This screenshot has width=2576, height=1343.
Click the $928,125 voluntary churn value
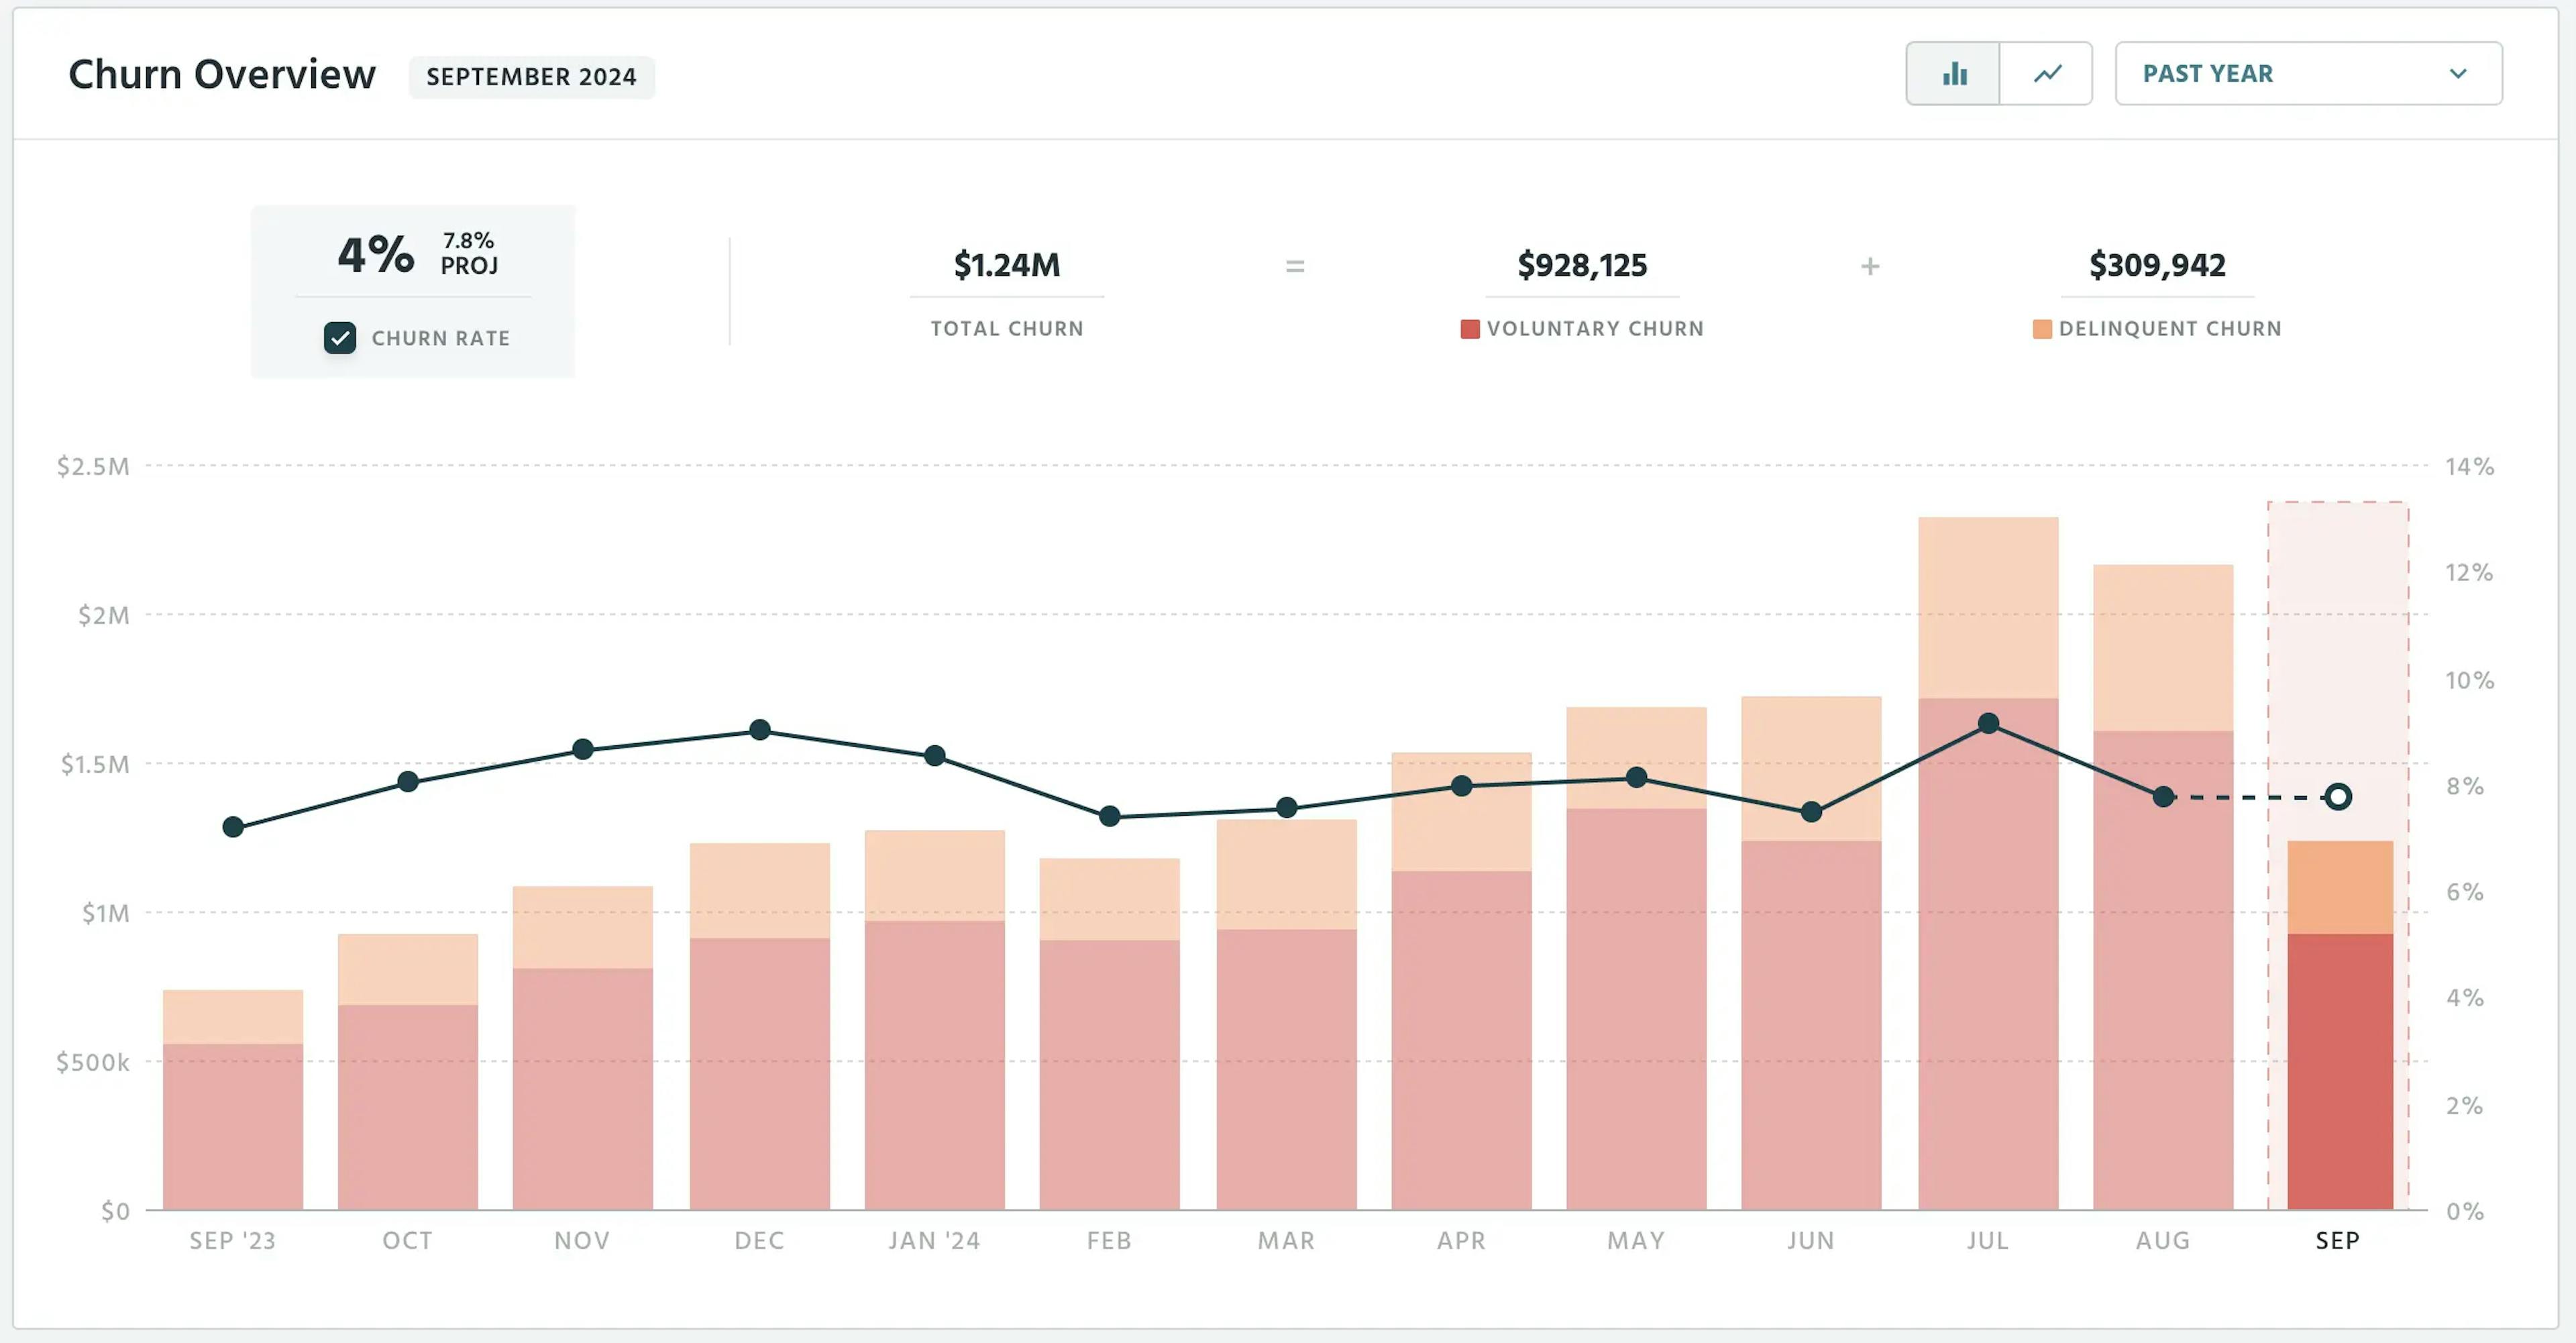coord(1582,265)
